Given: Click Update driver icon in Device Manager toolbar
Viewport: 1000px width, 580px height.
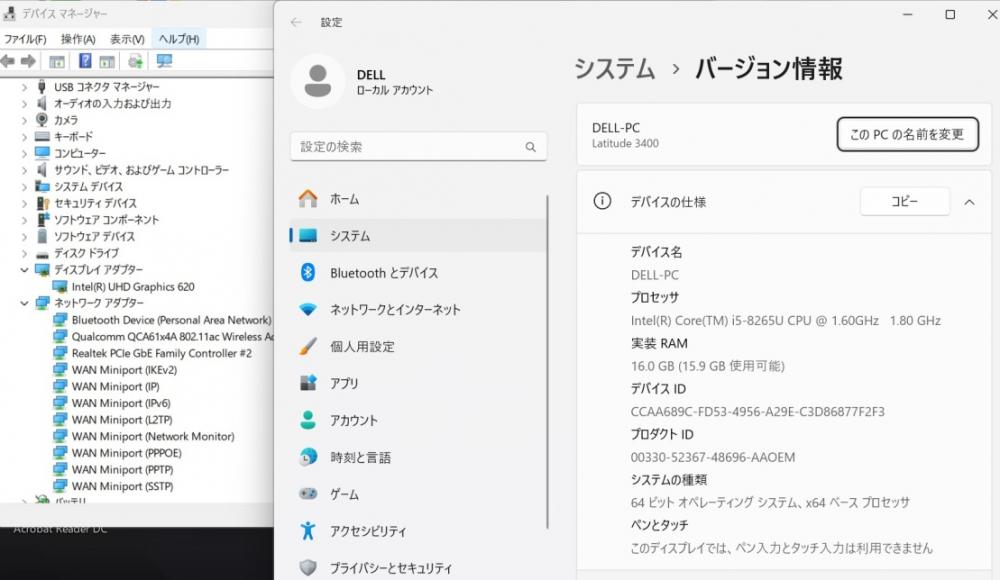Looking at the screenshot, I should click(135, 61).
